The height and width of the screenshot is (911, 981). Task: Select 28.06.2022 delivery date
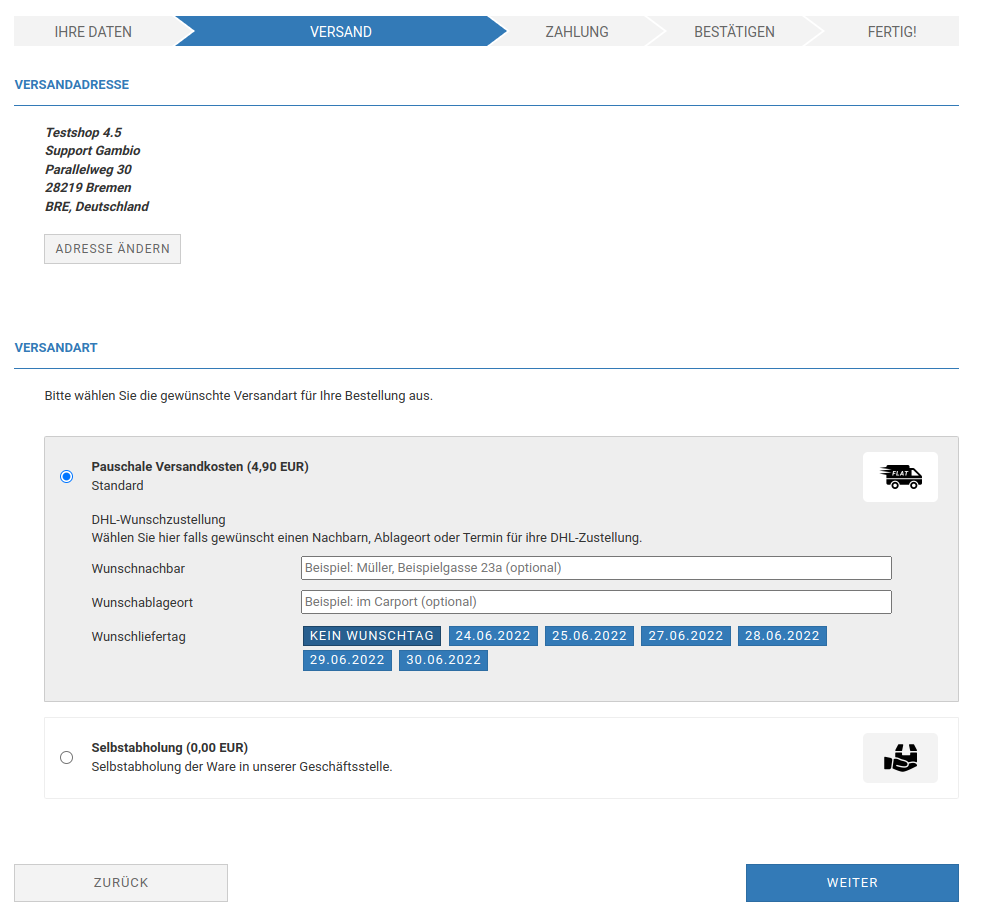pyautogui.click(x=781, y=636)
